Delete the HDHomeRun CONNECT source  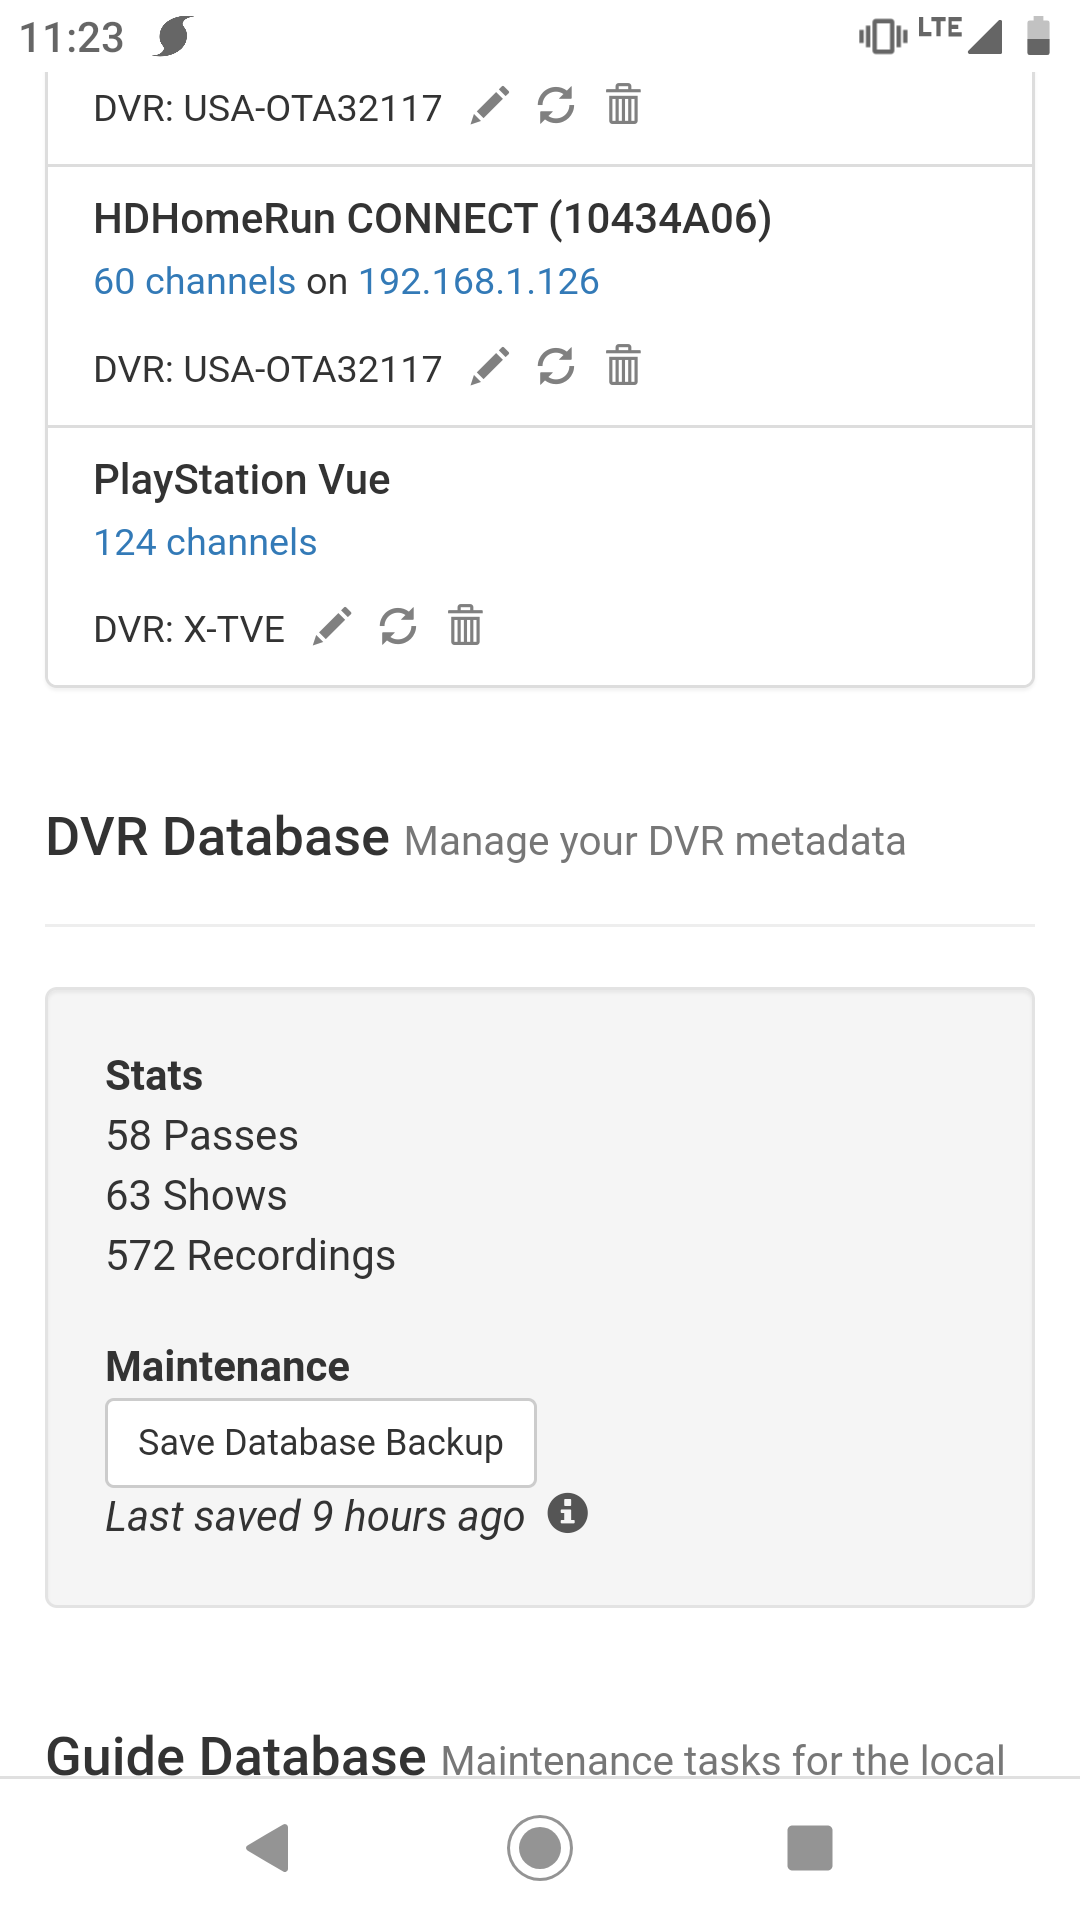click(623, 367)
